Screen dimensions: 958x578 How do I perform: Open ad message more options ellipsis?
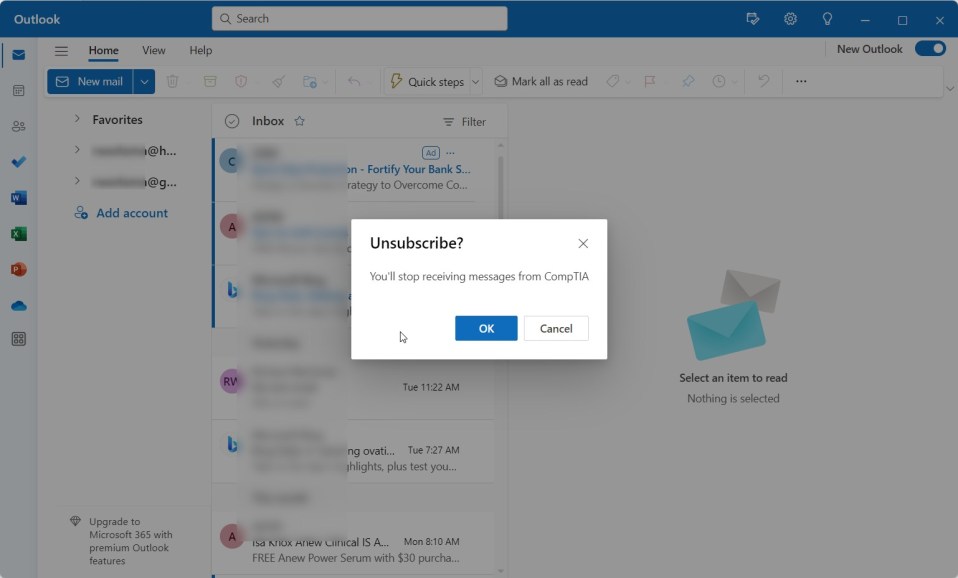point(450,153)
